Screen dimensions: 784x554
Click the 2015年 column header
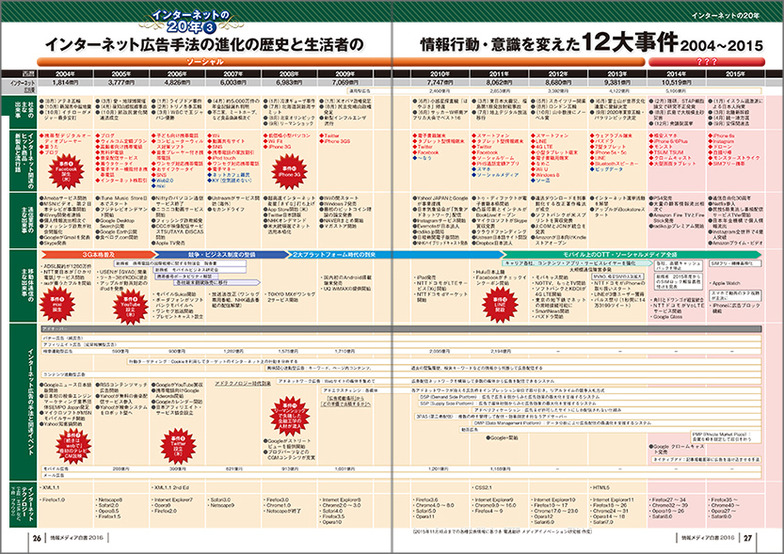(736, 74)
